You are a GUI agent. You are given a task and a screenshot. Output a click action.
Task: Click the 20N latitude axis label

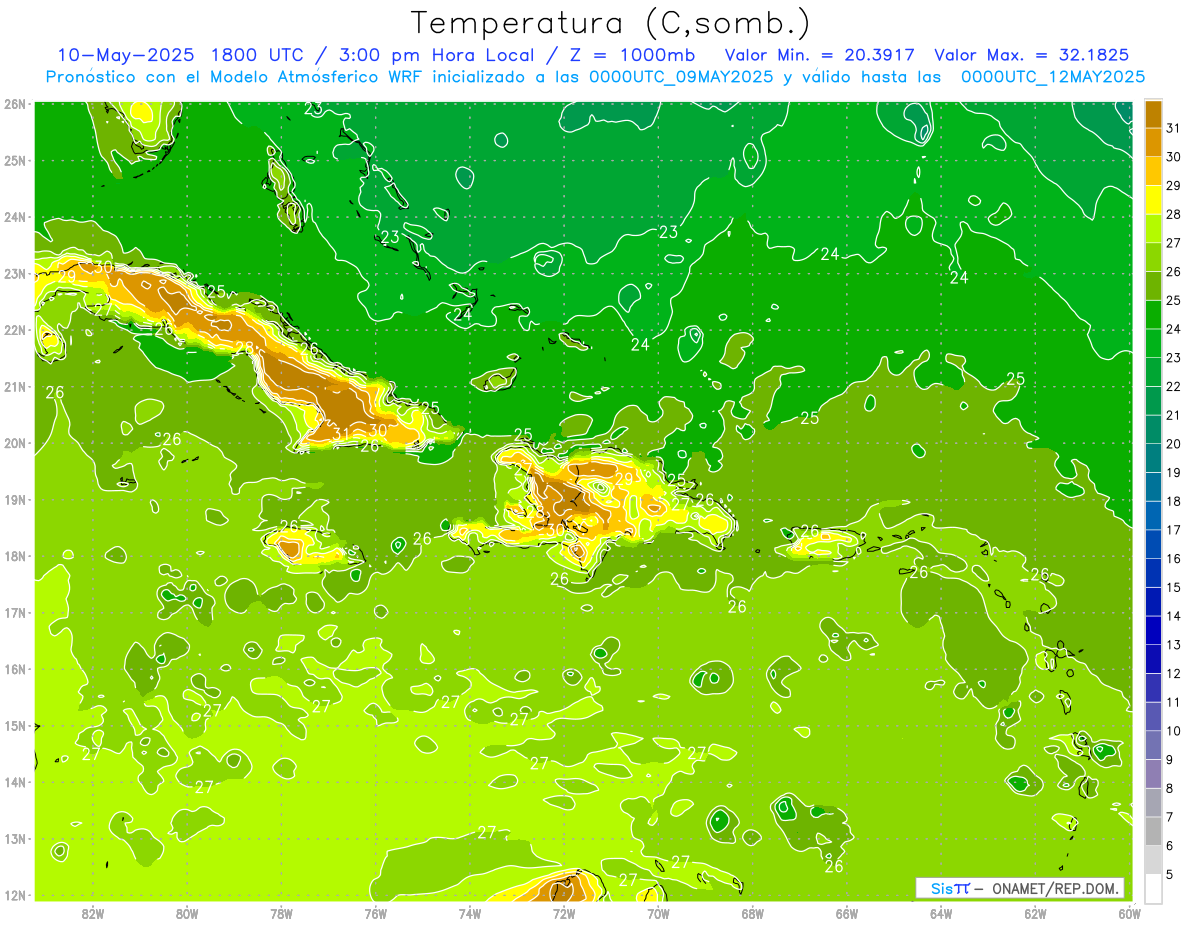(x=14, y=443)
